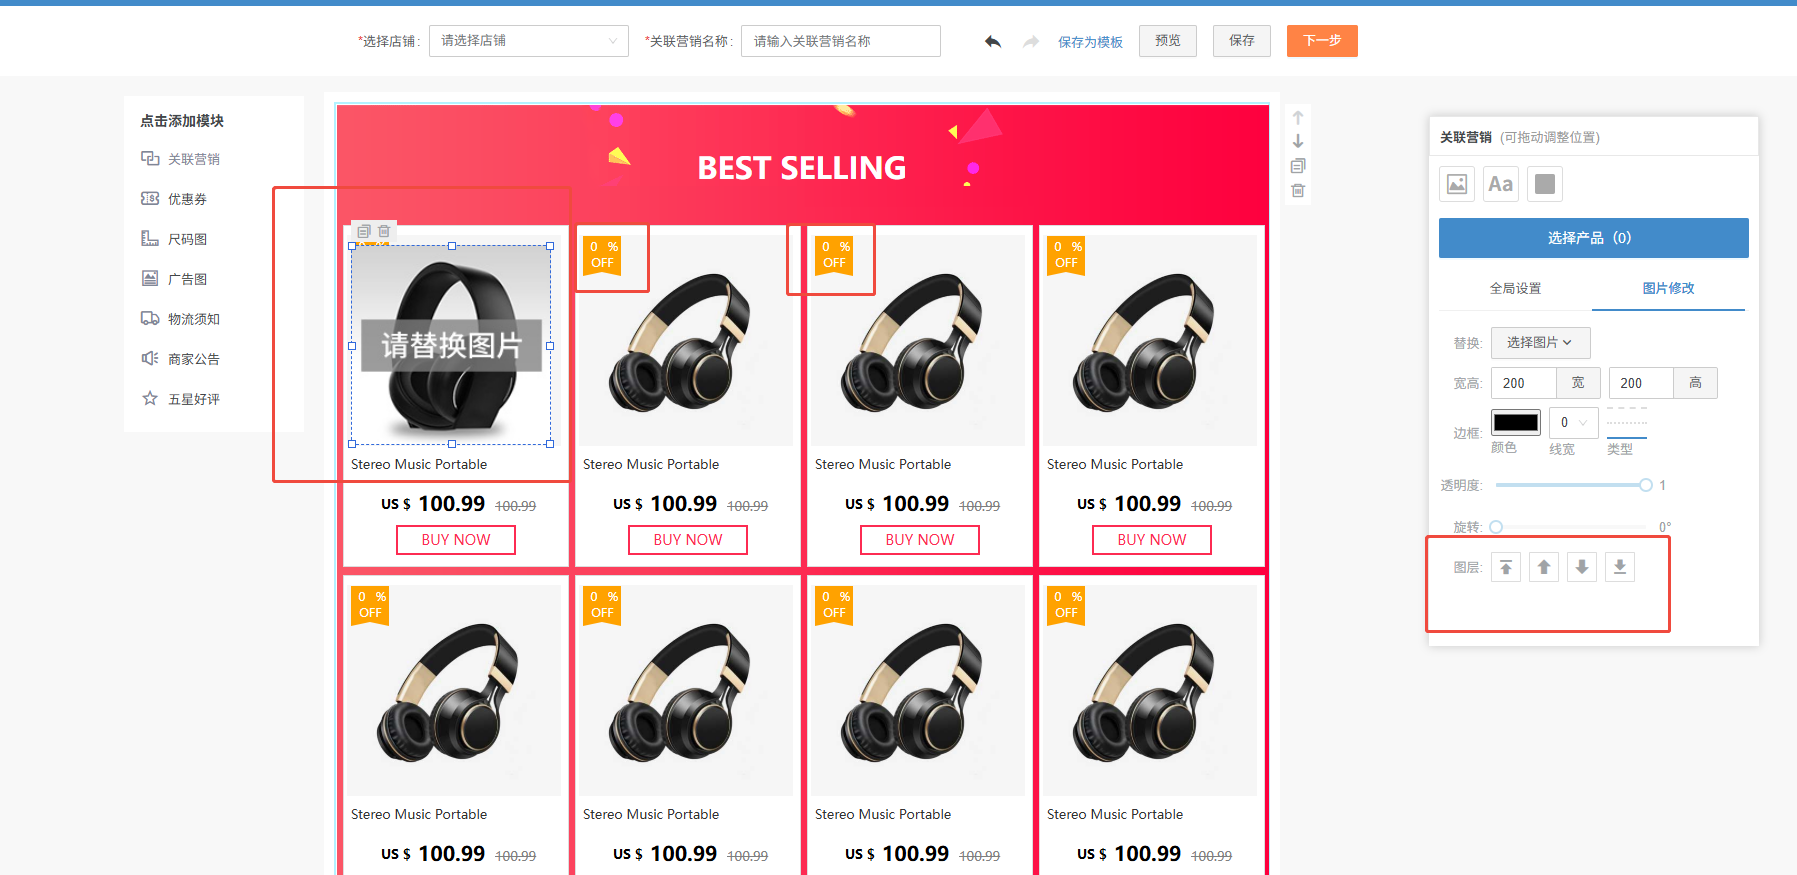
Task: Click the 透明度 opacity slider handle
Action: (1646, 485)
